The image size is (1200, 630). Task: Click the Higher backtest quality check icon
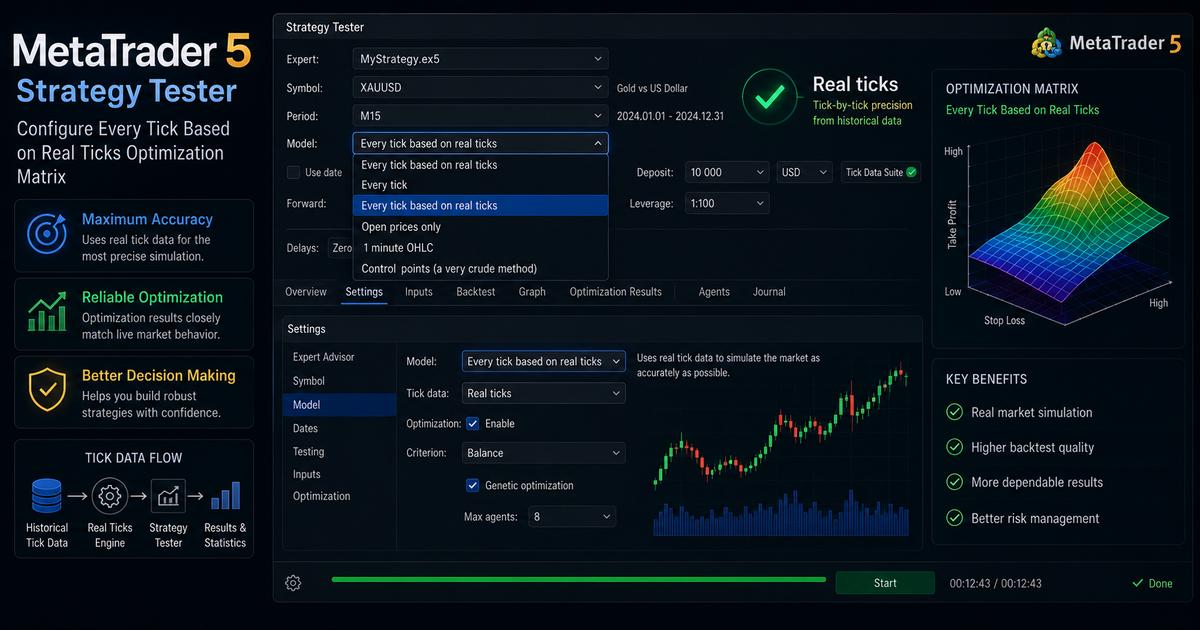coord(954,447)
